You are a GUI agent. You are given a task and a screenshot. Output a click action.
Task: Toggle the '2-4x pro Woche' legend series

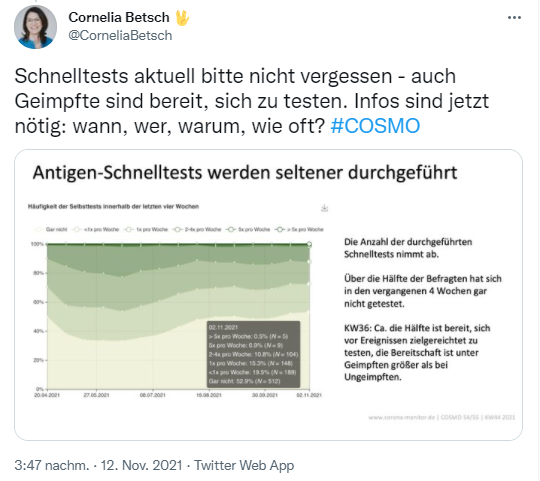point(197,229)
